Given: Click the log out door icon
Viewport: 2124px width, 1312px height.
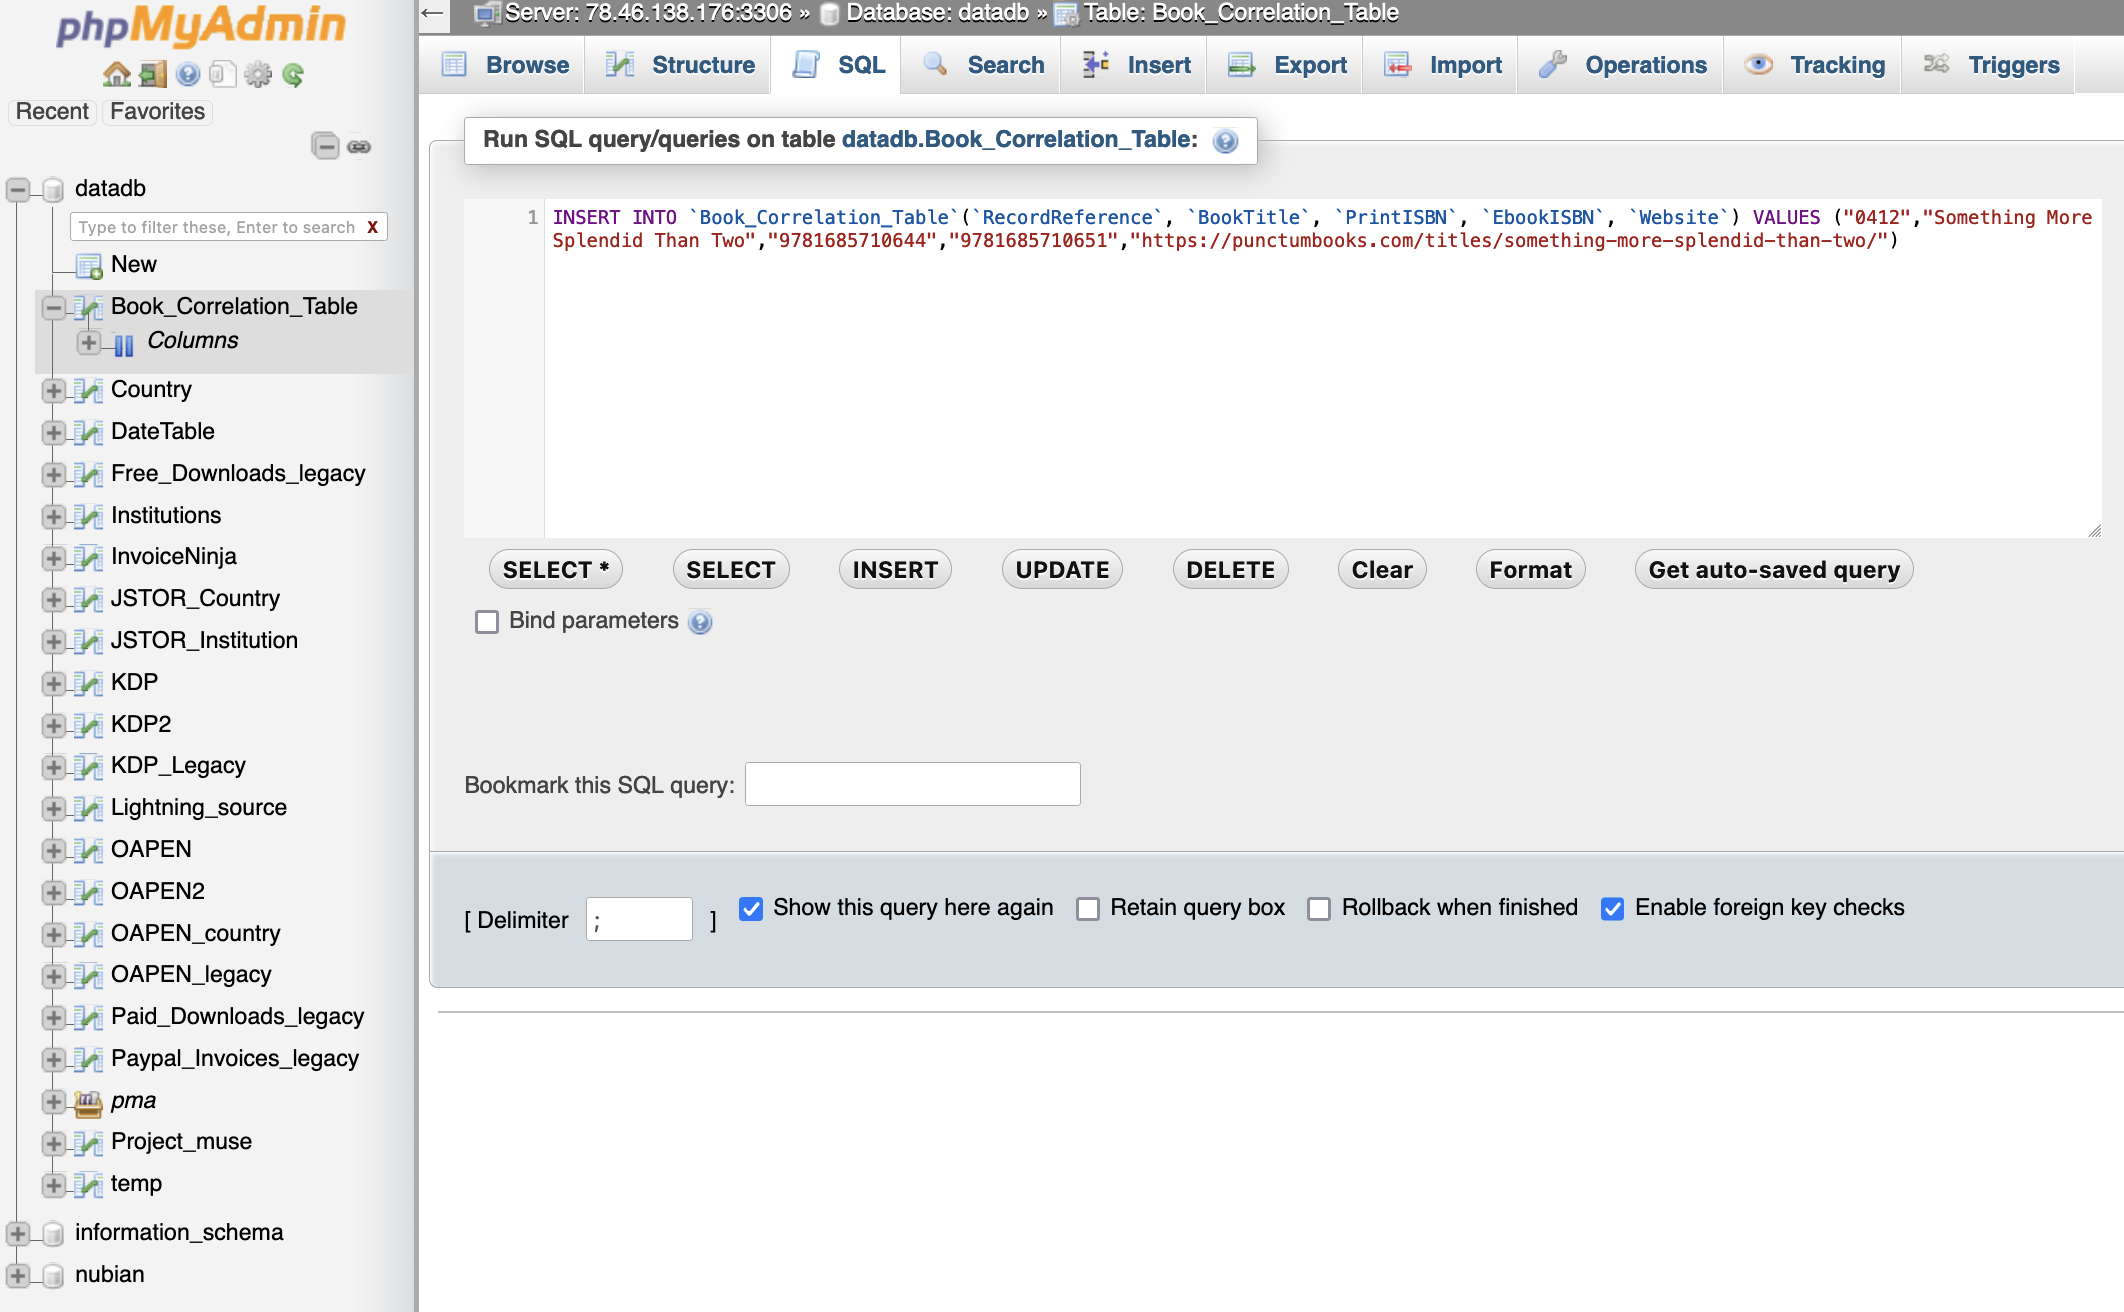Looking at the screenshot, I should click(153, 75).
